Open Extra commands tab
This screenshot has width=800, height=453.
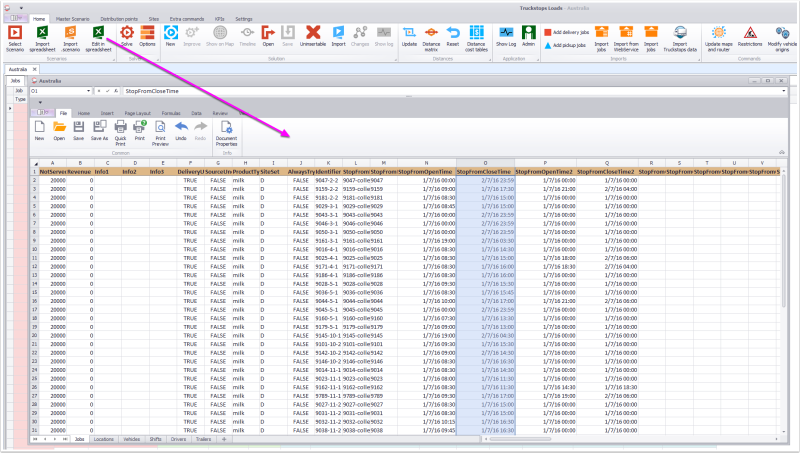click(x=187, y=19)
